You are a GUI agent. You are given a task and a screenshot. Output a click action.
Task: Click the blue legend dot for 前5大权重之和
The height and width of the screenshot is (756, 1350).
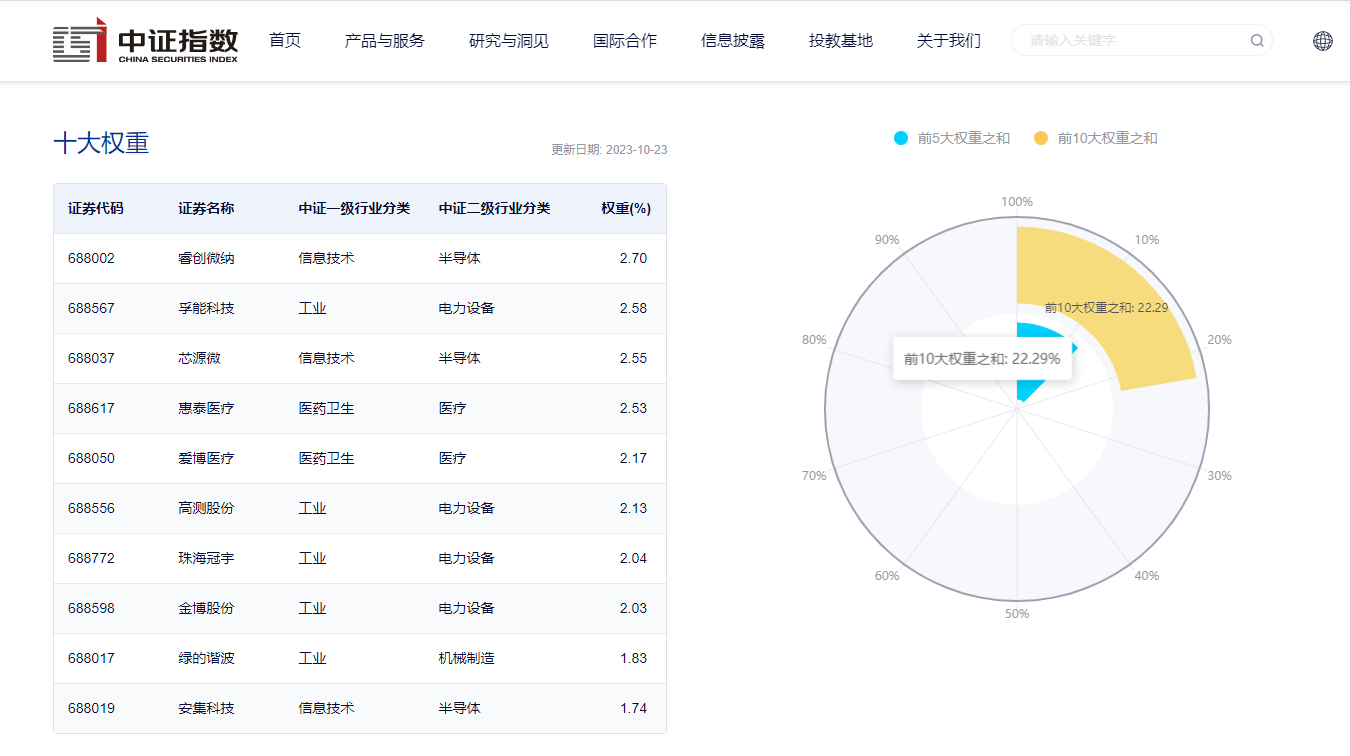[x=900, y=138]
